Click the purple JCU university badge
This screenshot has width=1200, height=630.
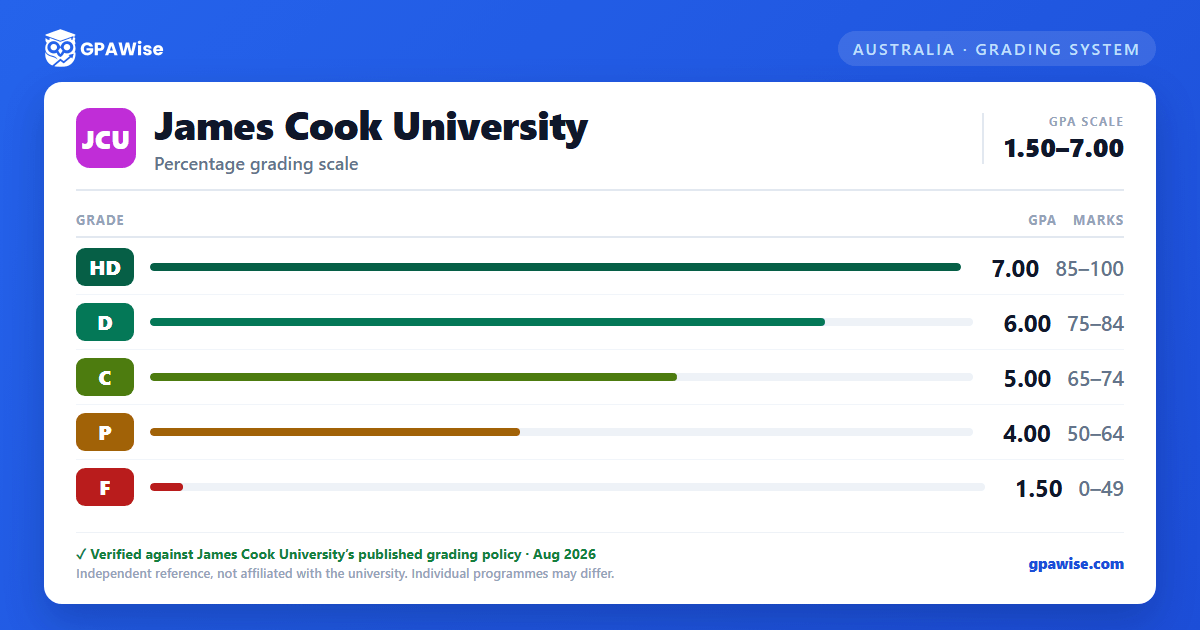(x=106, y=138)
